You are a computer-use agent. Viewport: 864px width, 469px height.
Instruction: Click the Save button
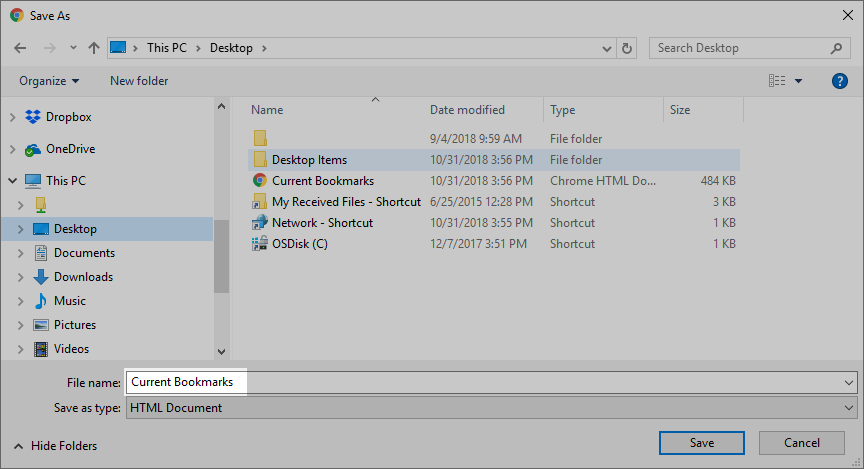click(x=701, y=443)
